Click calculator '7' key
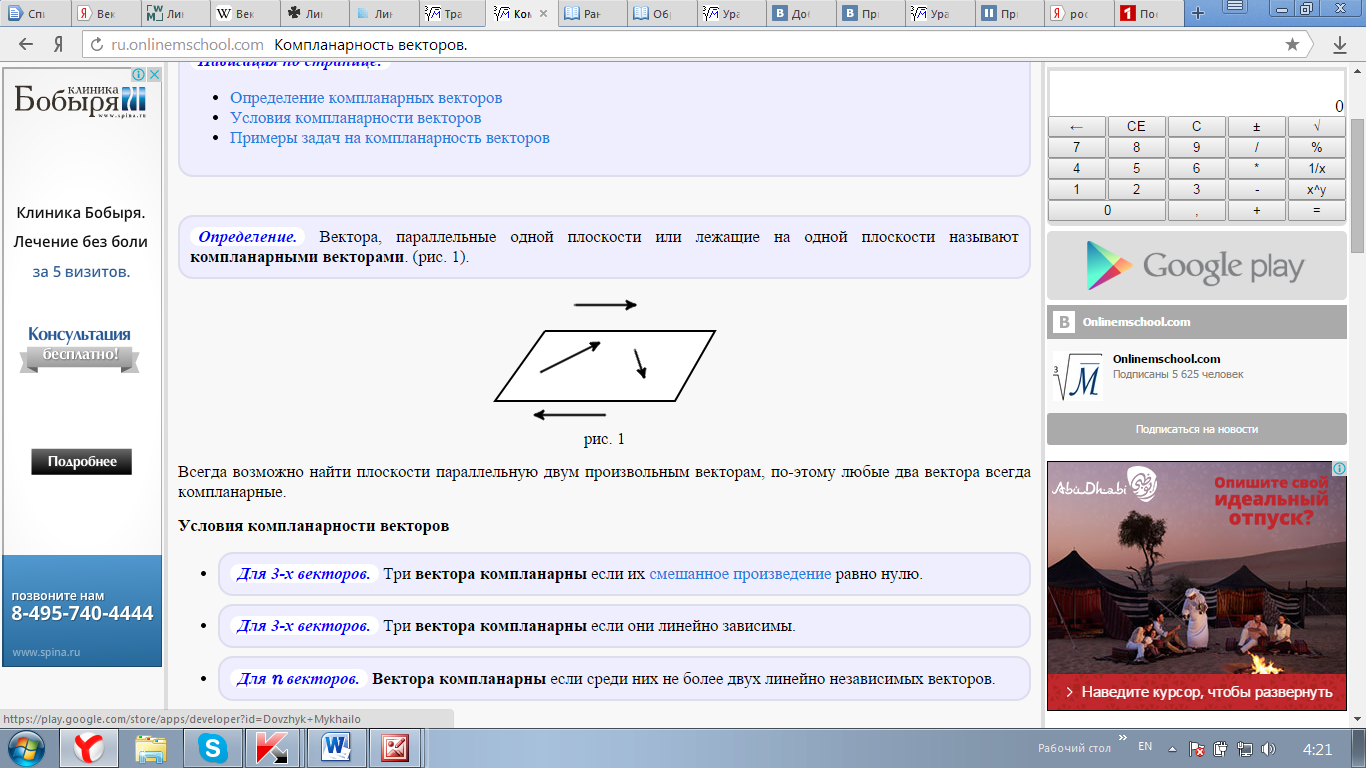 pos(1077,148)
